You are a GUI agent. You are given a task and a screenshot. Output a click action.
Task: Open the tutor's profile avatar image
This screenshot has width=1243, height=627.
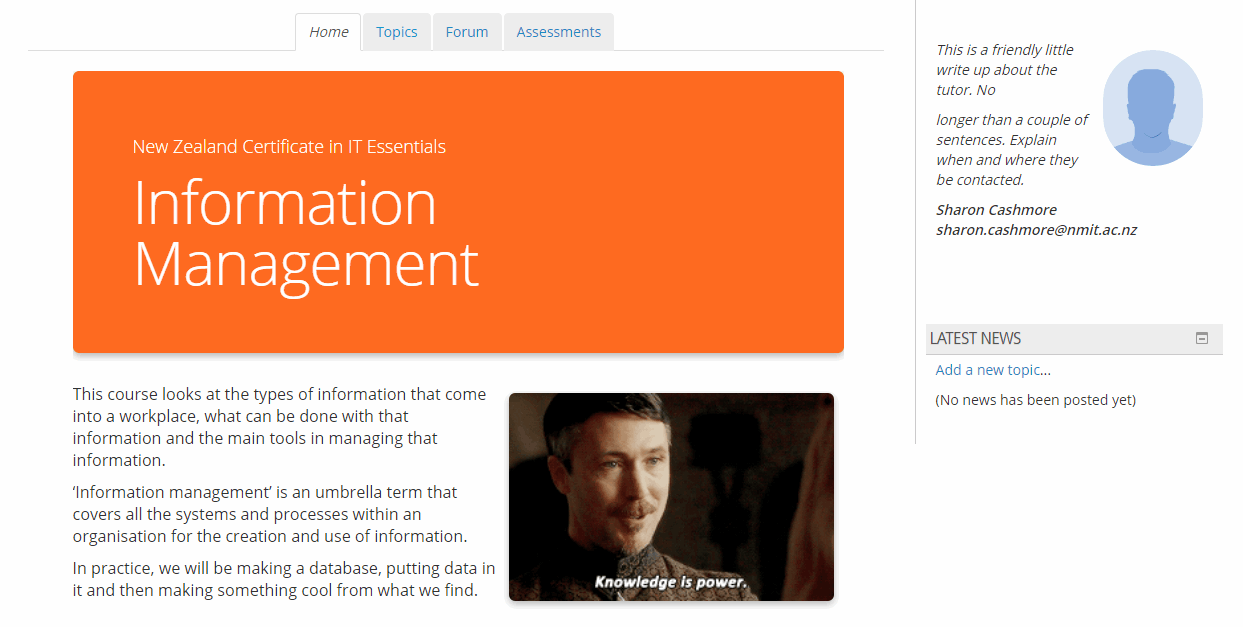click(1152, 107)
